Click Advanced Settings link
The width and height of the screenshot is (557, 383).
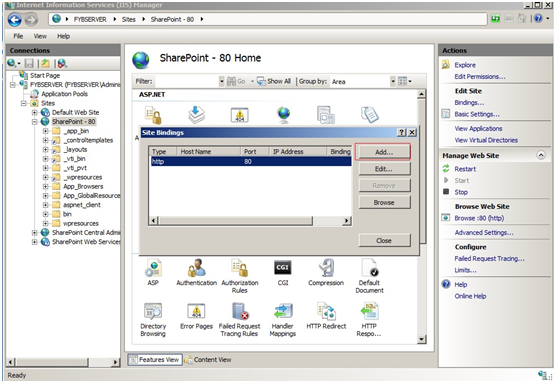point(484,233)
